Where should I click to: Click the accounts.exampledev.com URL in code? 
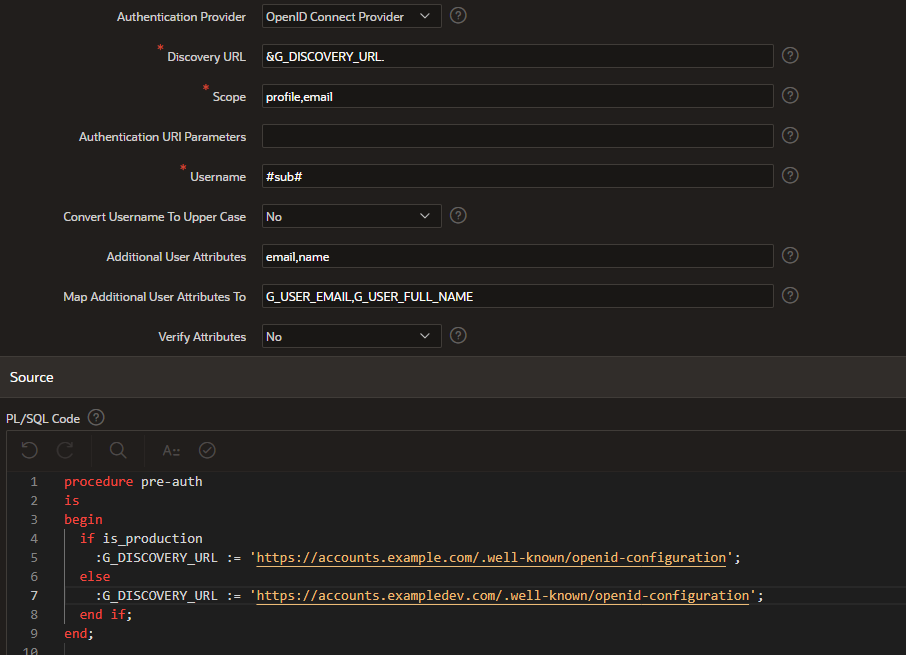(x=503, y=596)
